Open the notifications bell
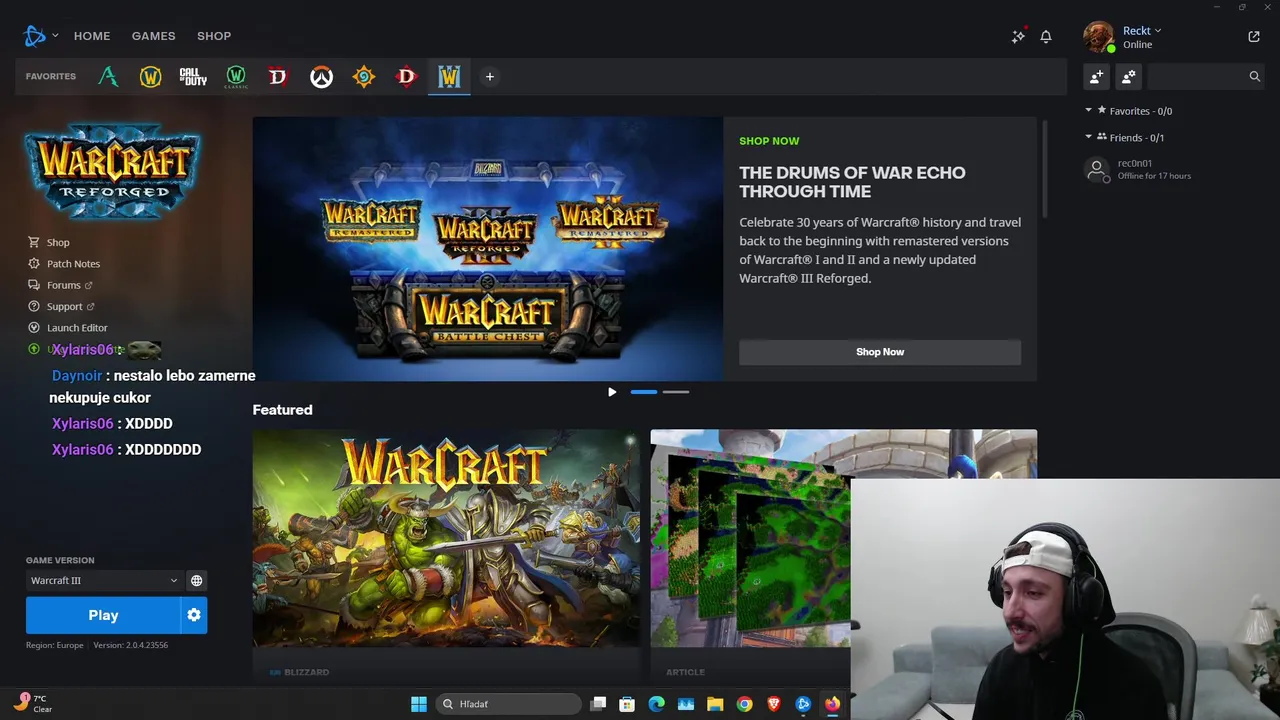Image resolution: width=1280 pixels, height=720 pixels. tap(1046, 36)
